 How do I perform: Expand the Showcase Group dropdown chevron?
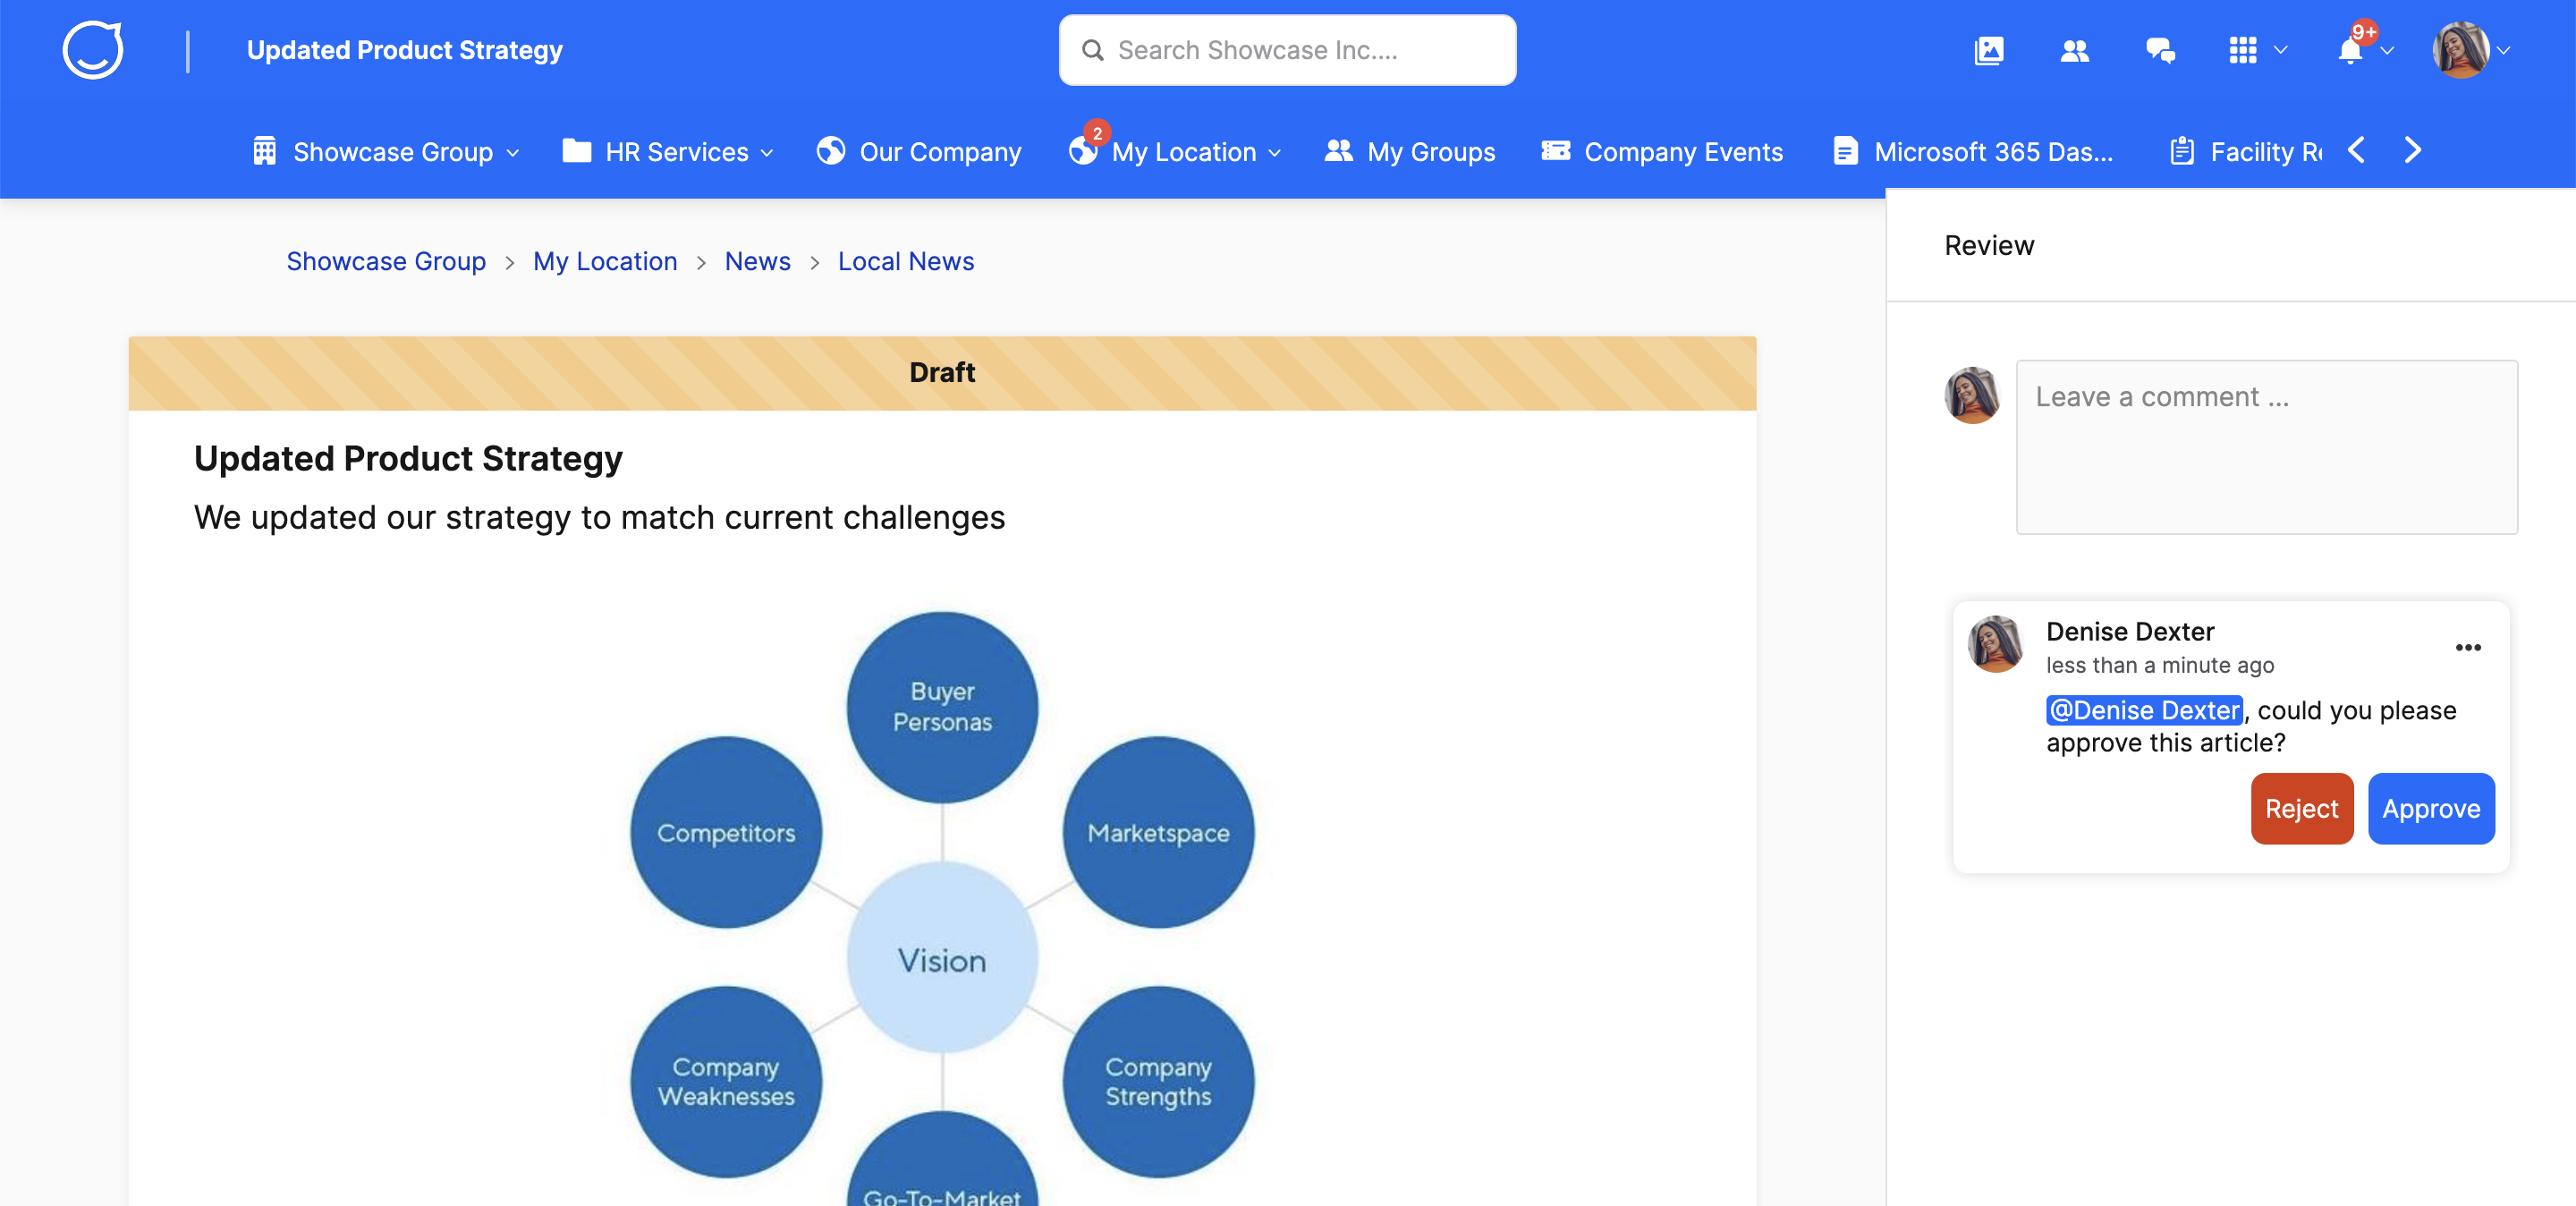point(513,153)
